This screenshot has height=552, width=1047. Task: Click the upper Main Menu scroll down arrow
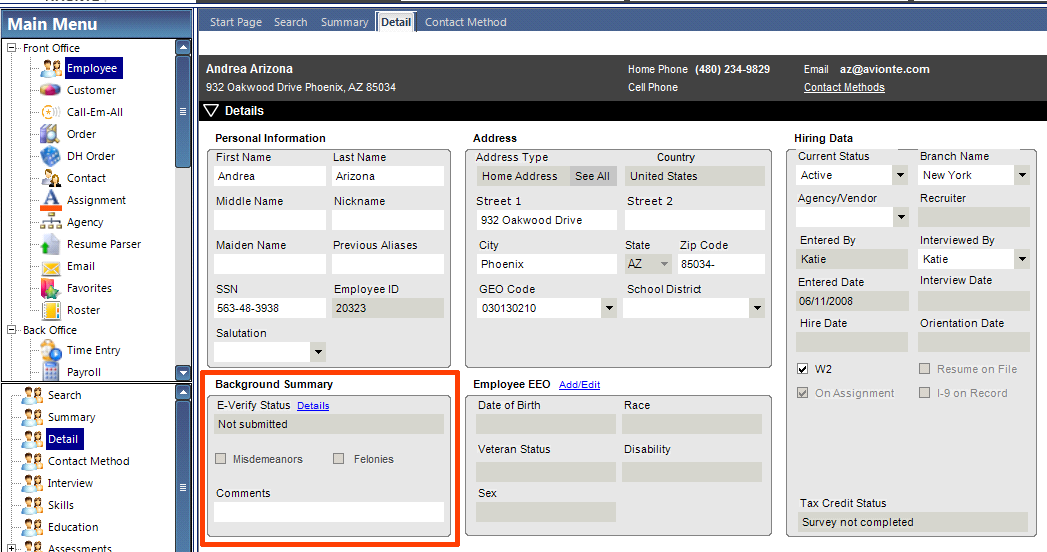click(183, 372)
